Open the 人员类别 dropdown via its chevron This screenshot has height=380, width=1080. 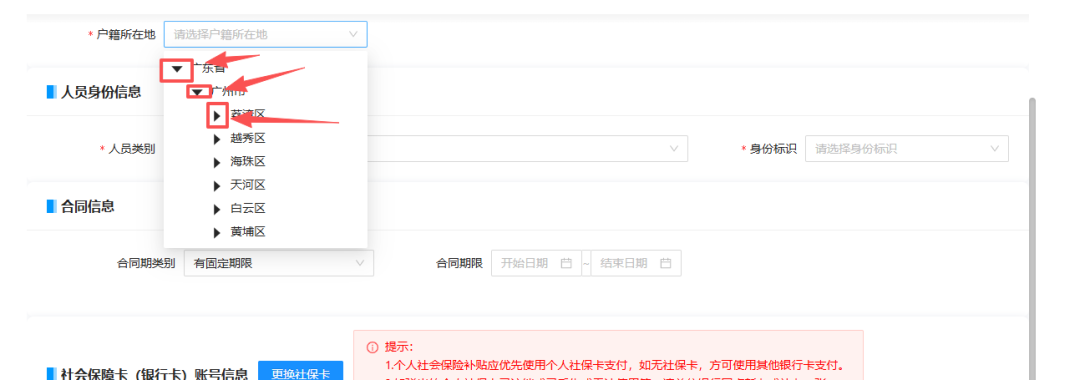pos(673,149)
